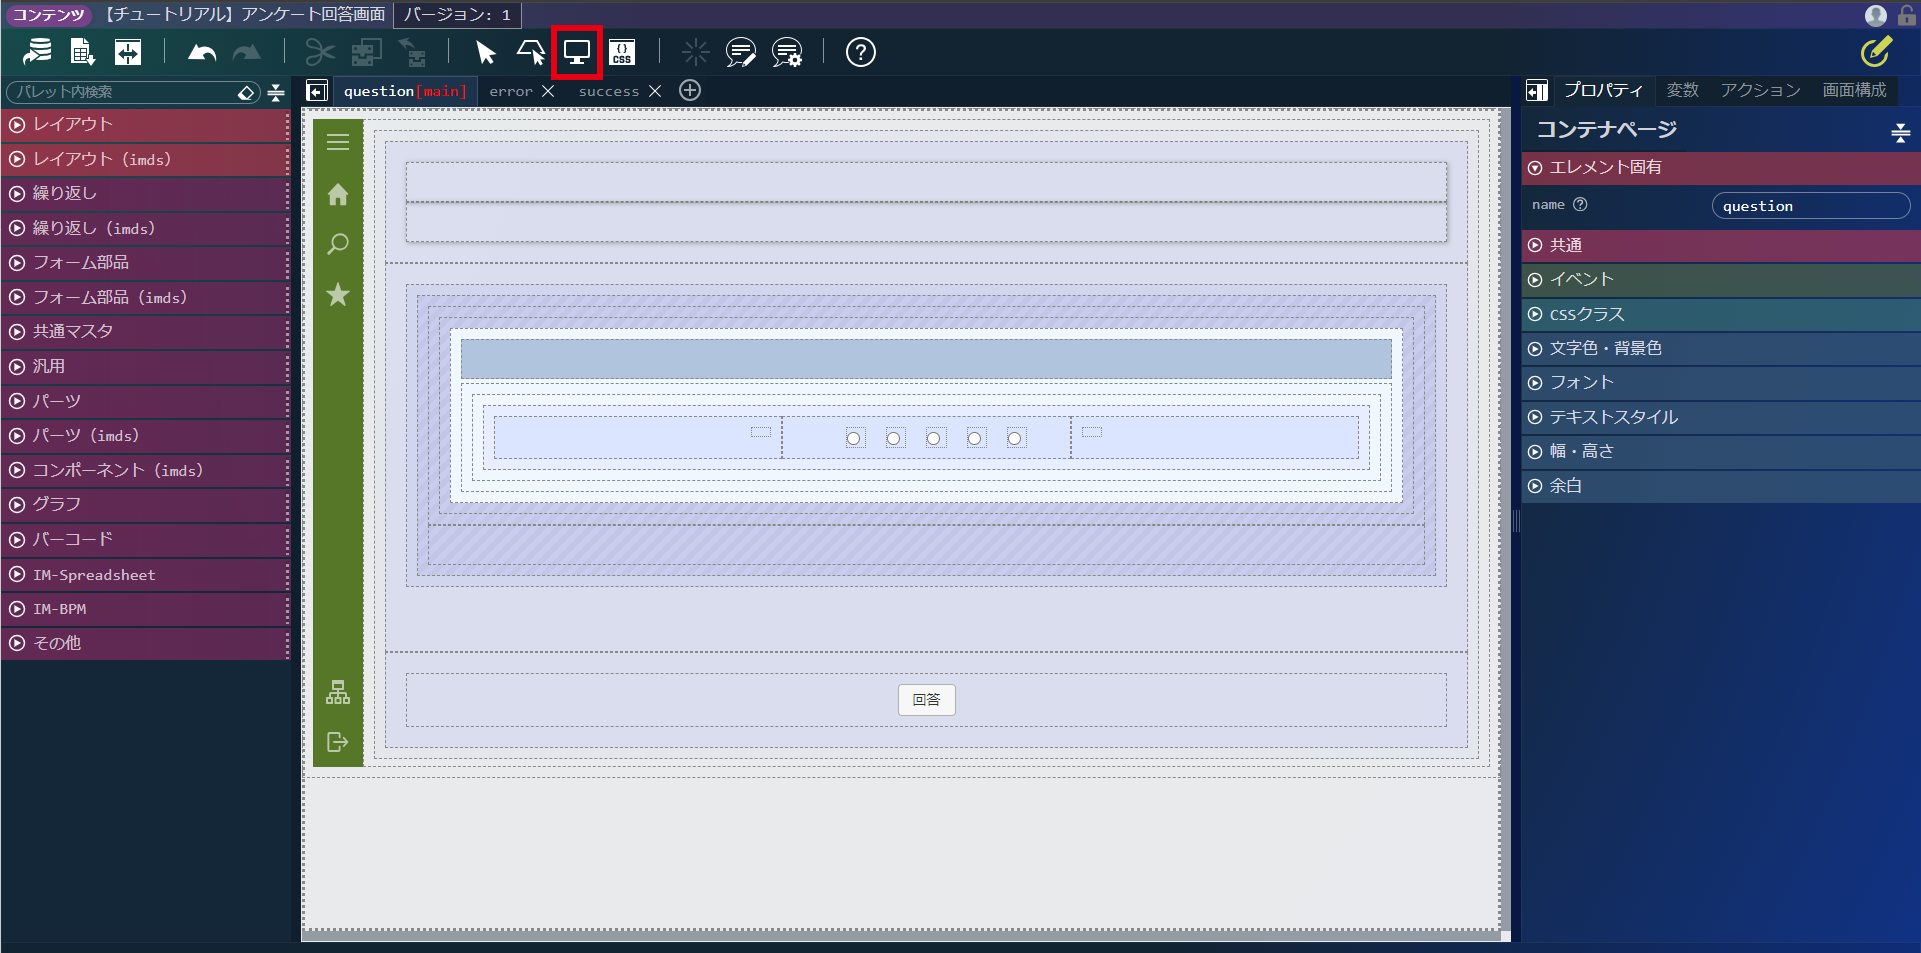Open help via question mark icon
The height and width of the screenshot is (953, 1921).
[860, 52]
